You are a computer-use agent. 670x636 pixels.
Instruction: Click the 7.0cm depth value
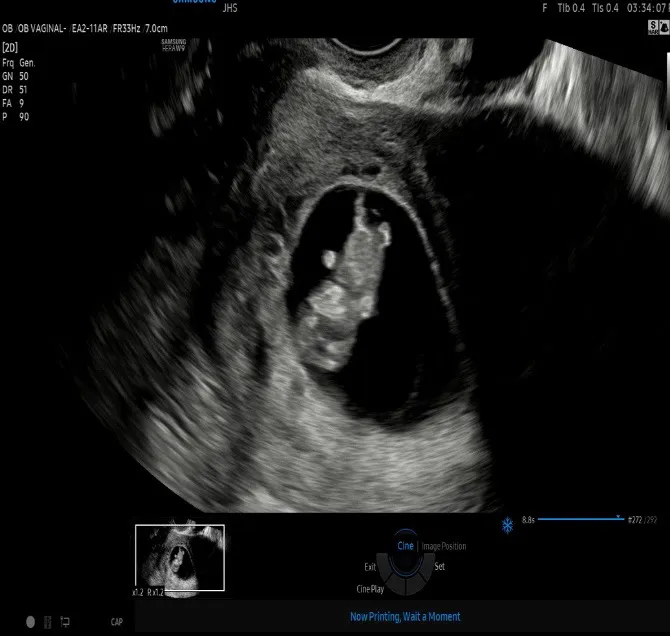156,29
